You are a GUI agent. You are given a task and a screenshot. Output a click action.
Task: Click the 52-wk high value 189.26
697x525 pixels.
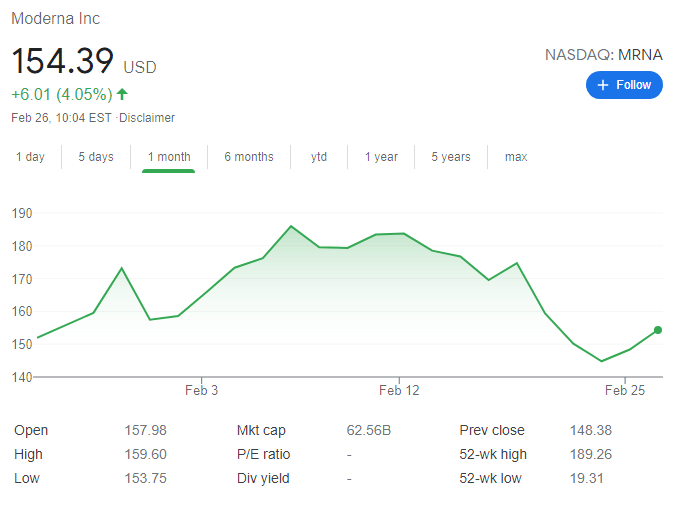[591, 454]
